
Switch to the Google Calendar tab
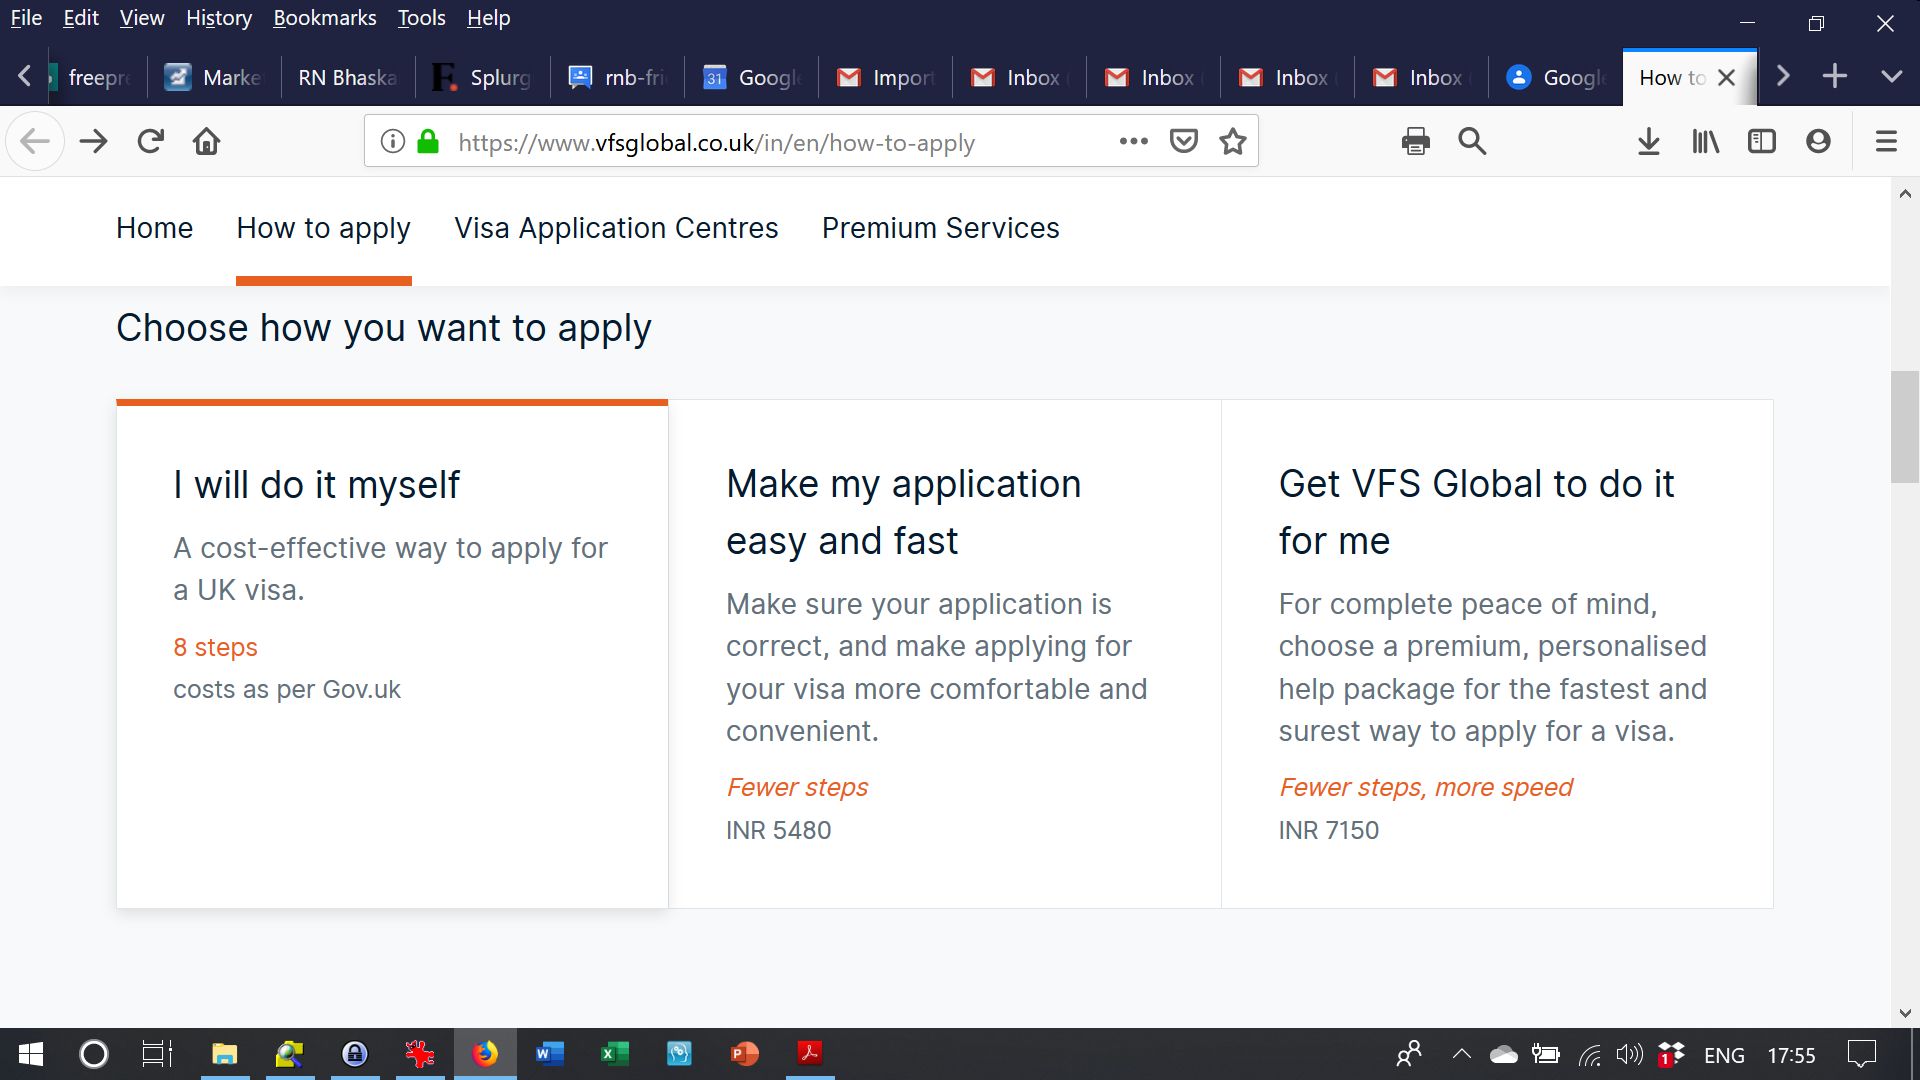click(x=752, y=78)
